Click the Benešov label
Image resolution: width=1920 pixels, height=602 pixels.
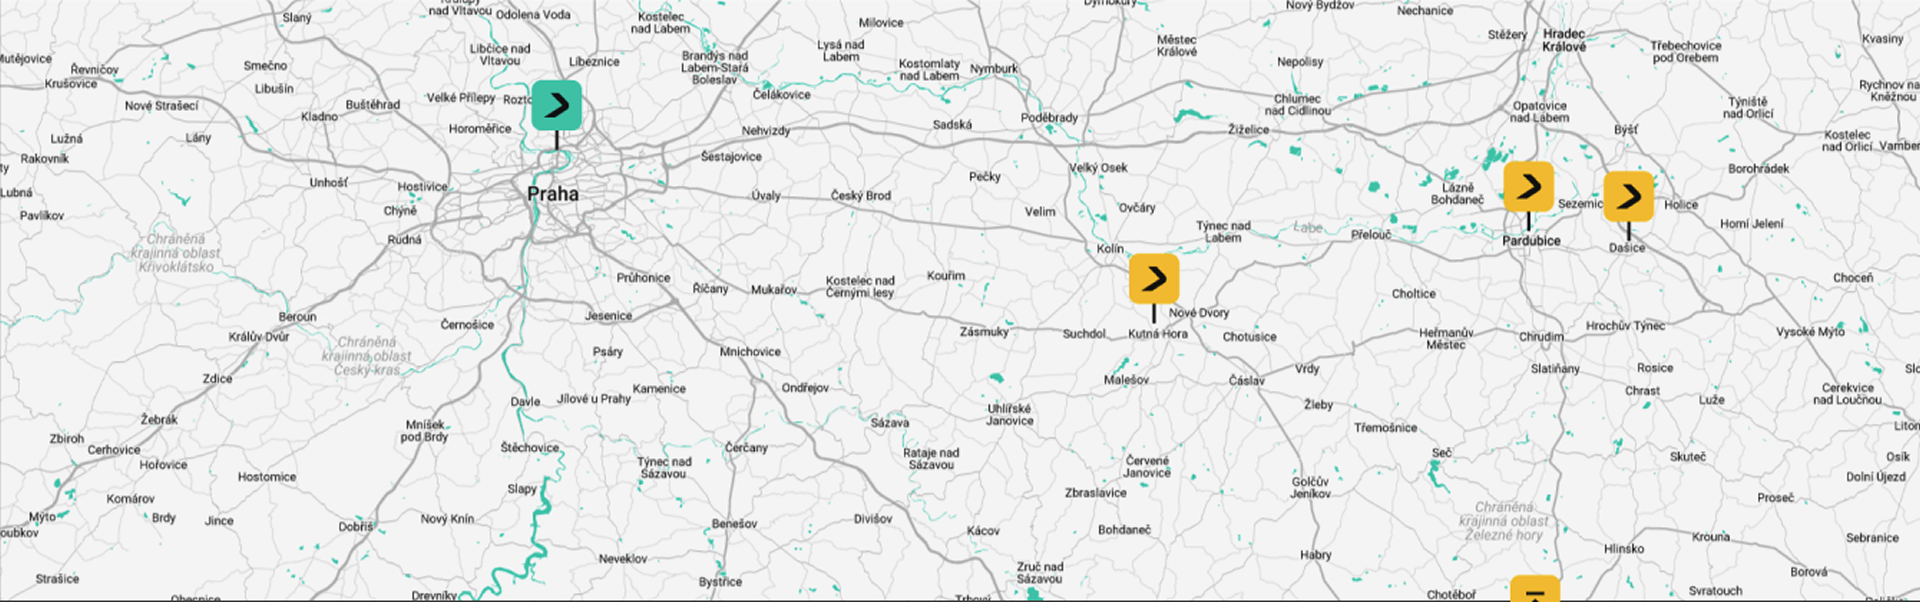point(734,524)
